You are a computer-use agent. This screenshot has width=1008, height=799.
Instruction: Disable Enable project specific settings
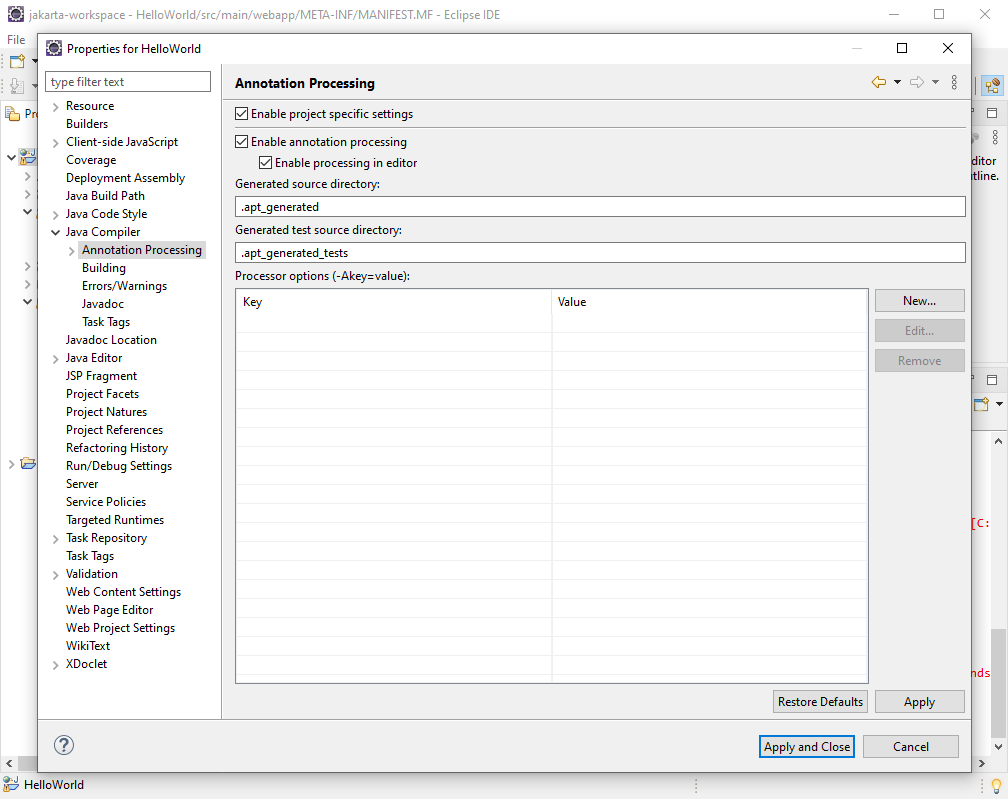point(241,114)
